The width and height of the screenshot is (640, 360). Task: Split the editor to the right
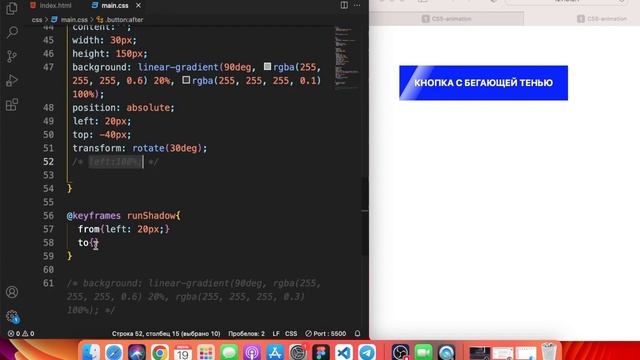[344, 5]
